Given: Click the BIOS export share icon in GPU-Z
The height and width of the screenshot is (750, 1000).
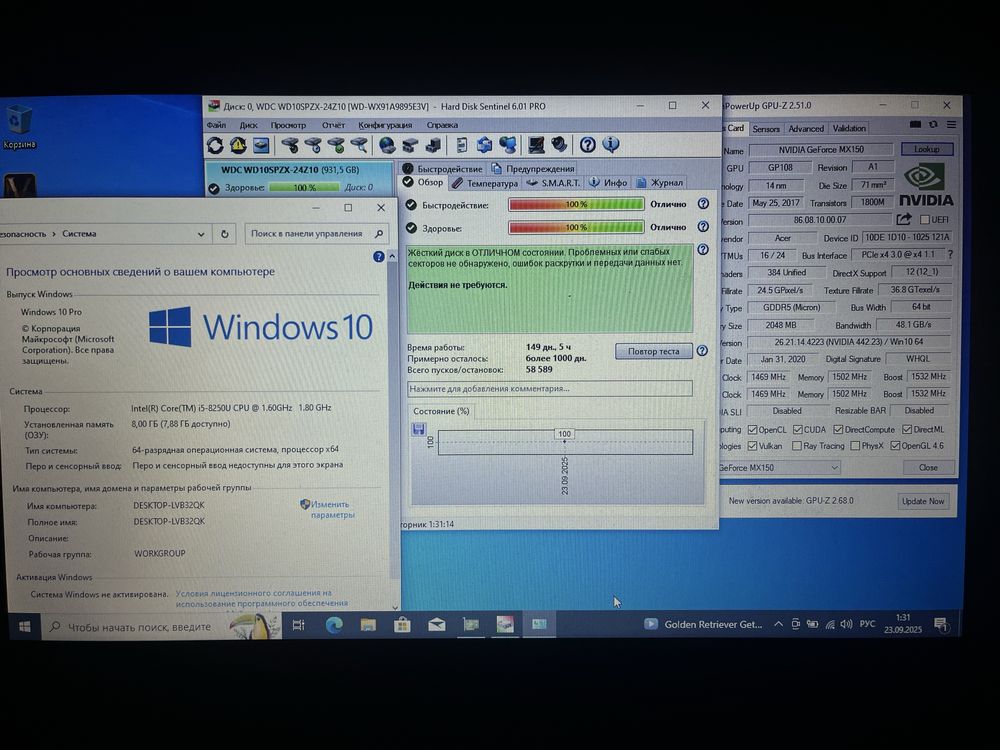Looking at the screenshot, I should (x=904, y=219).
